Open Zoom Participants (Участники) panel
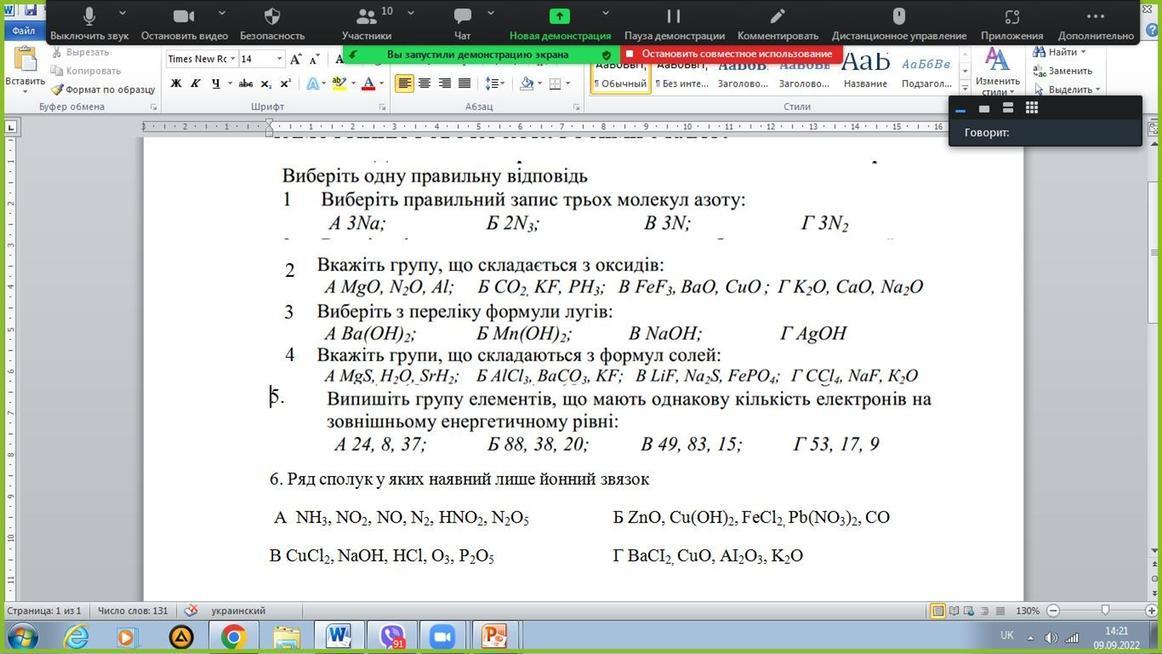This screenshot has height=654, width=1162. click(x=366, y=23)
